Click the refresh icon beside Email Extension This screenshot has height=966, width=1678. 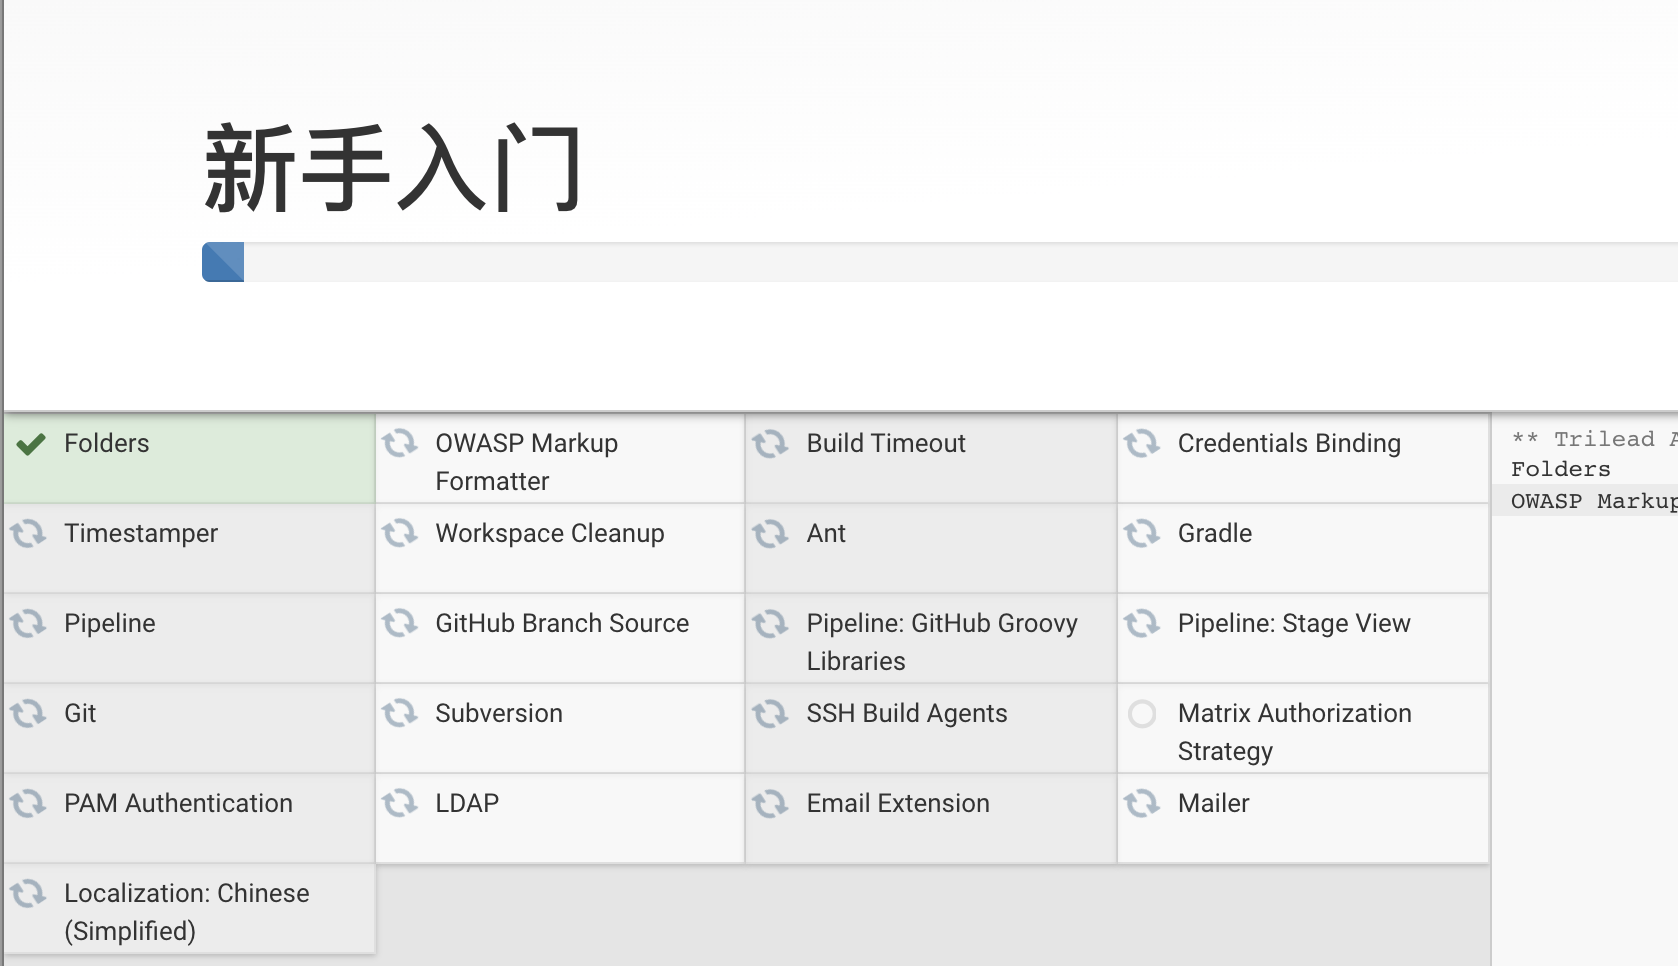771,803
